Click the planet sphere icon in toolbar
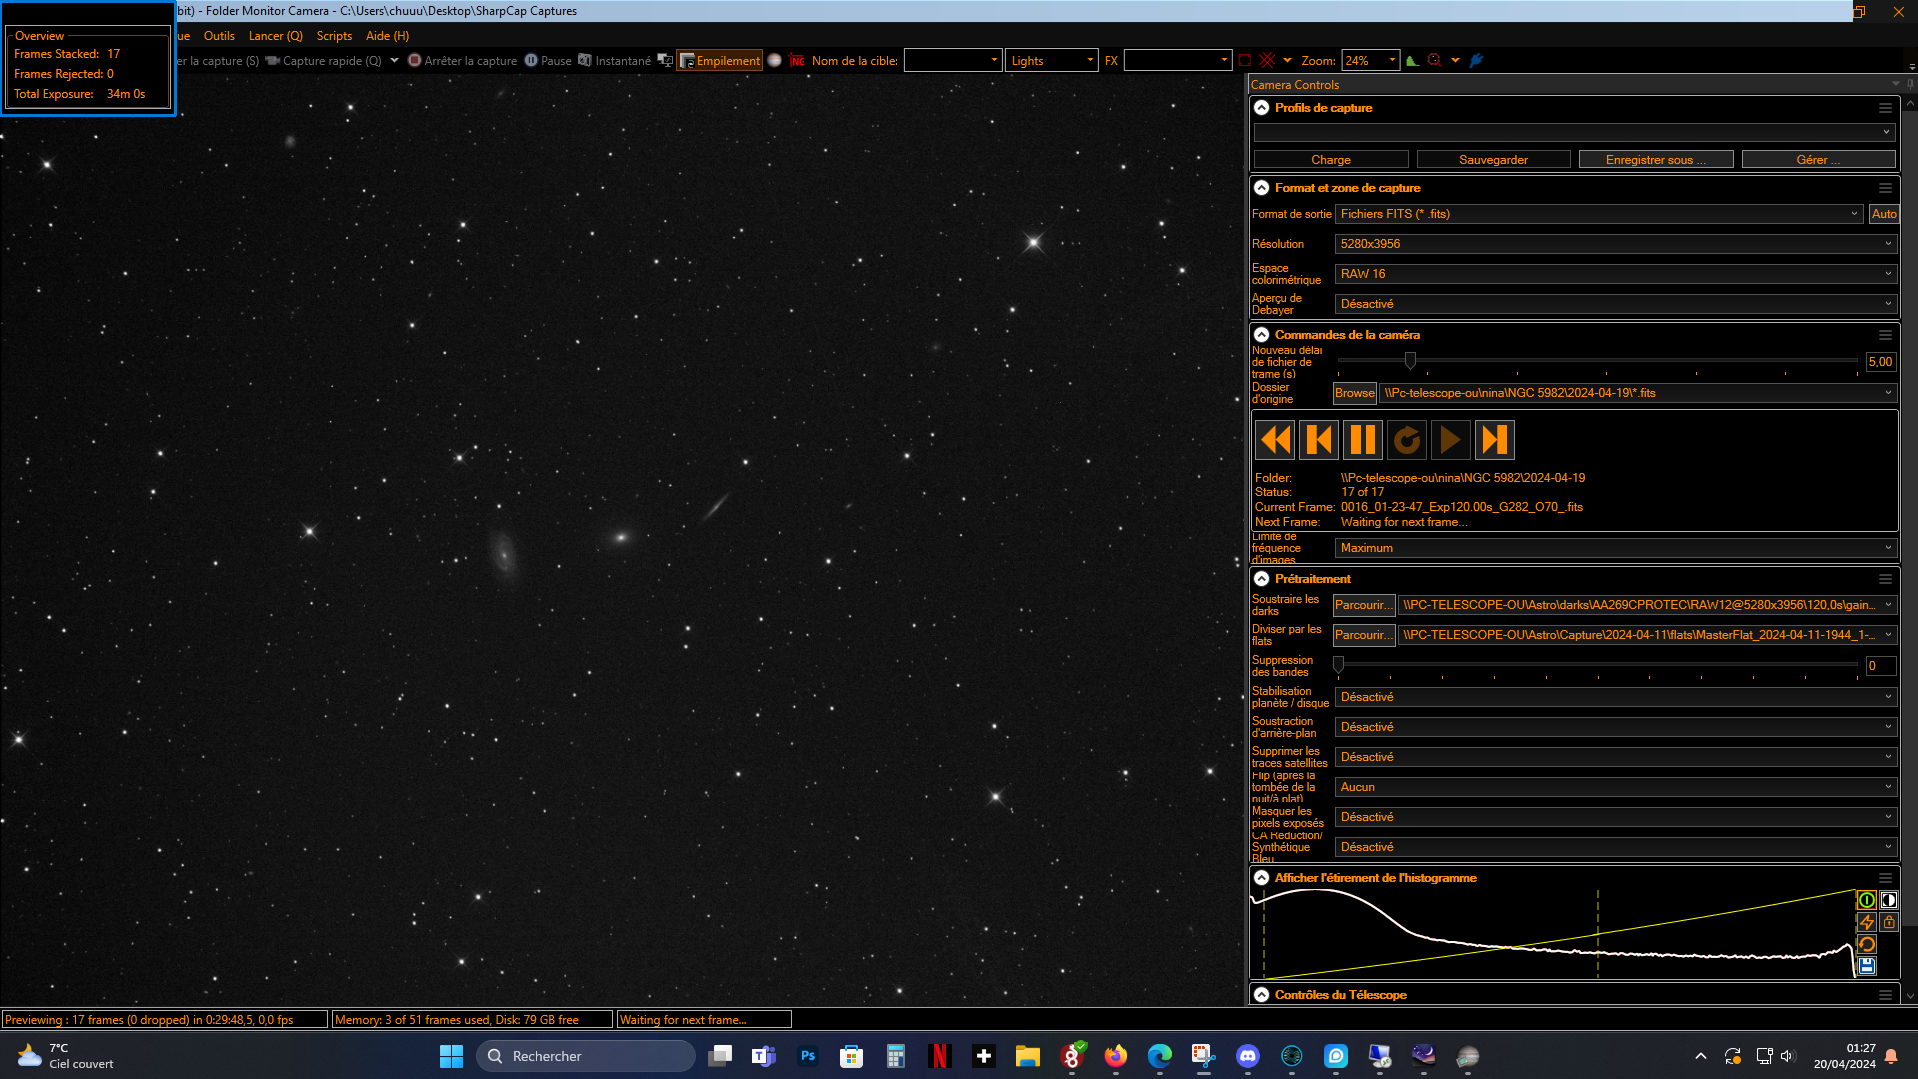1918x1079 pixels. point(774,61)
